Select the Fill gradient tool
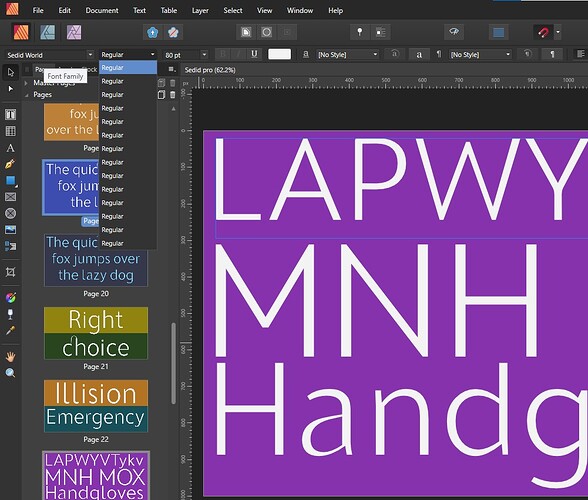The width and height of the screenshot is (588, 500). [10, 298]
